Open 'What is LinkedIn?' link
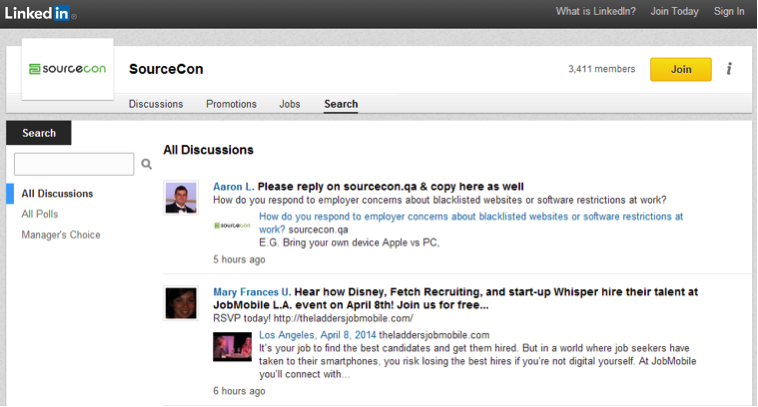 tap(596, 11)
